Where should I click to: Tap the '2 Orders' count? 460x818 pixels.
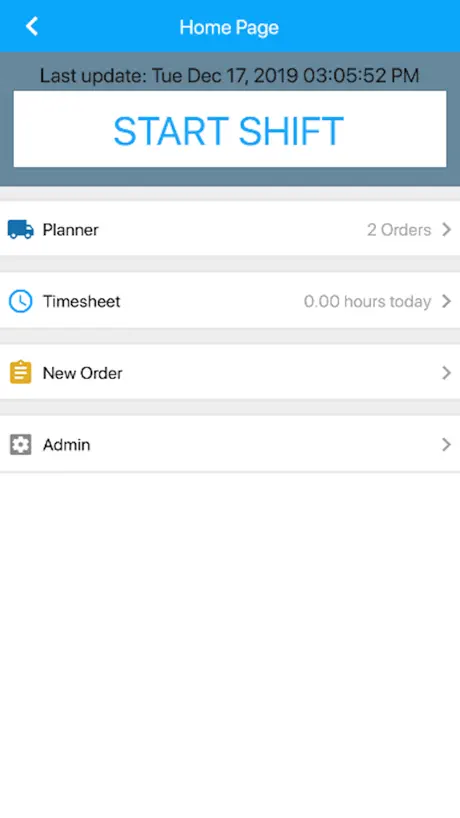pos(399,230)
